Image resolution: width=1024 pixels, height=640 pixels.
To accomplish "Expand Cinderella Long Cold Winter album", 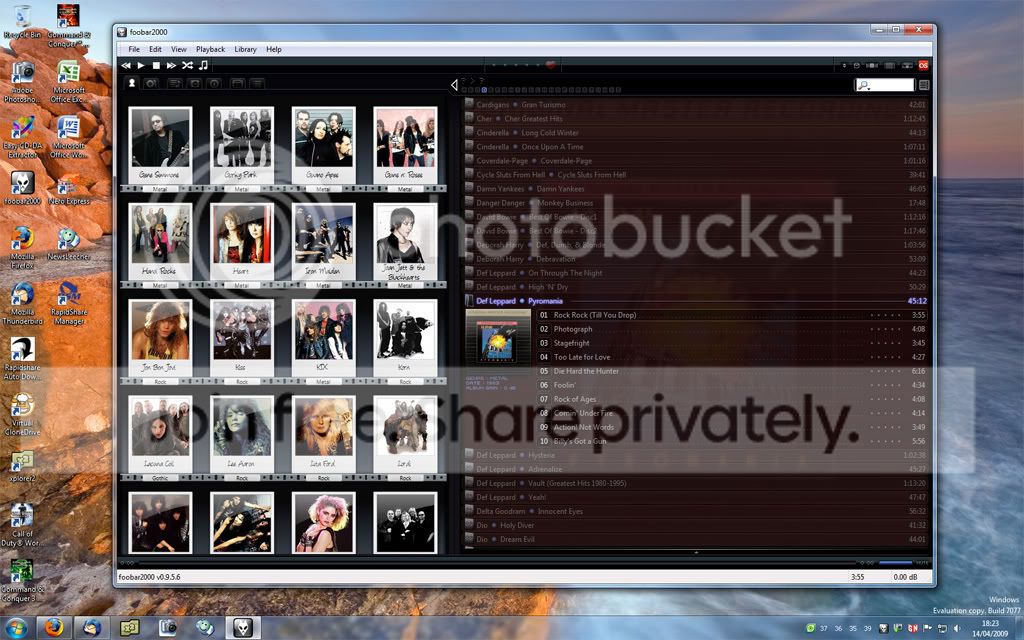I will coord(696,133).
